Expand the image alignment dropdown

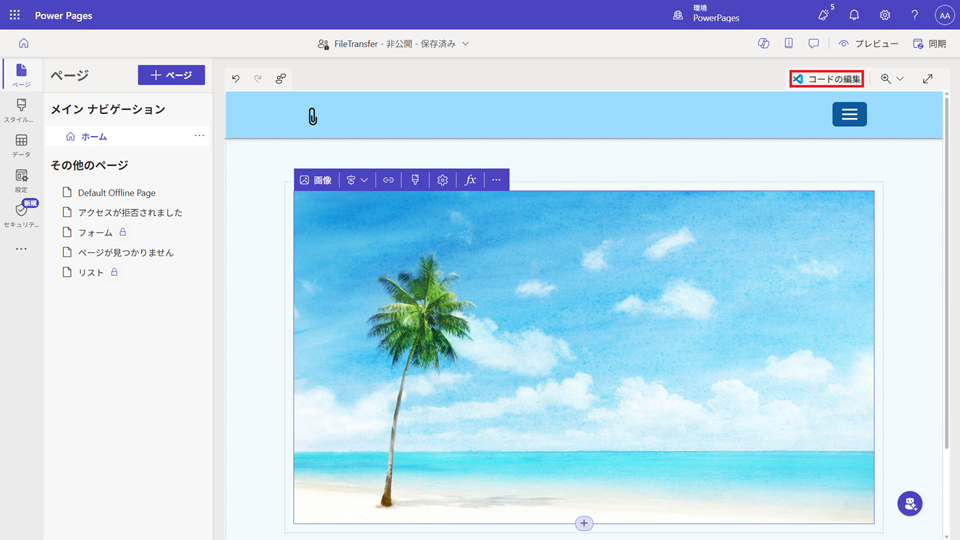point(357,180)
